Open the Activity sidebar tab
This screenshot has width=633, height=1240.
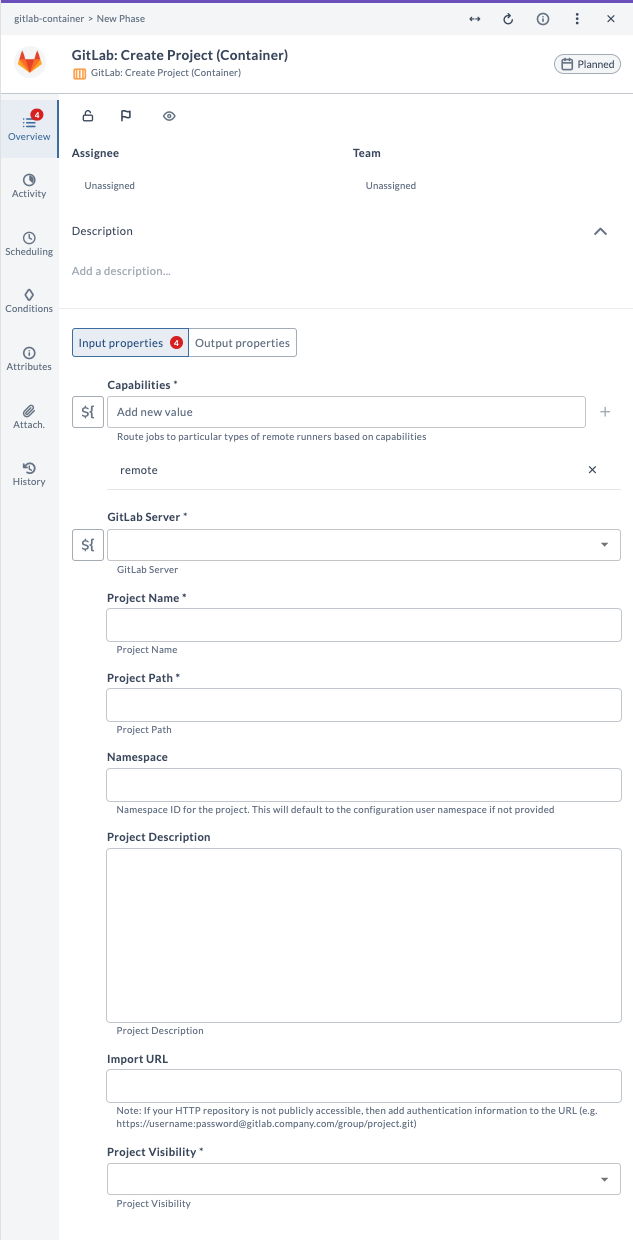[x=29, y=186]
